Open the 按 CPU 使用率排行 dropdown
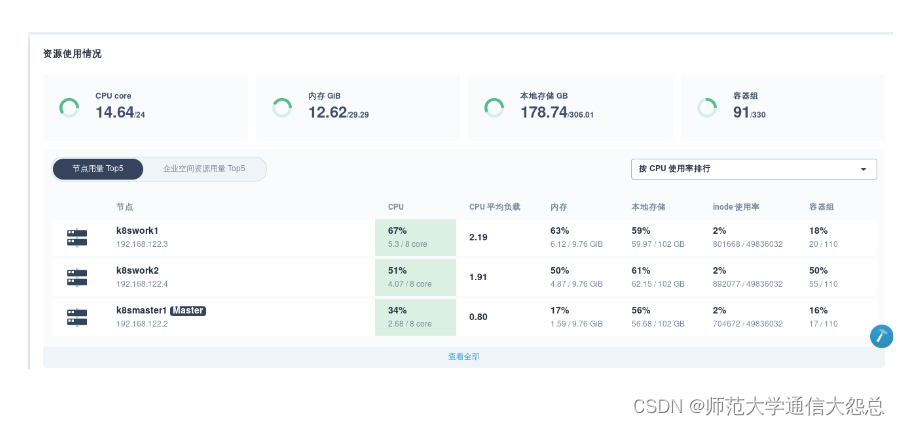The height and width of the screenshot is (425, 900). [x=754, y=169]
